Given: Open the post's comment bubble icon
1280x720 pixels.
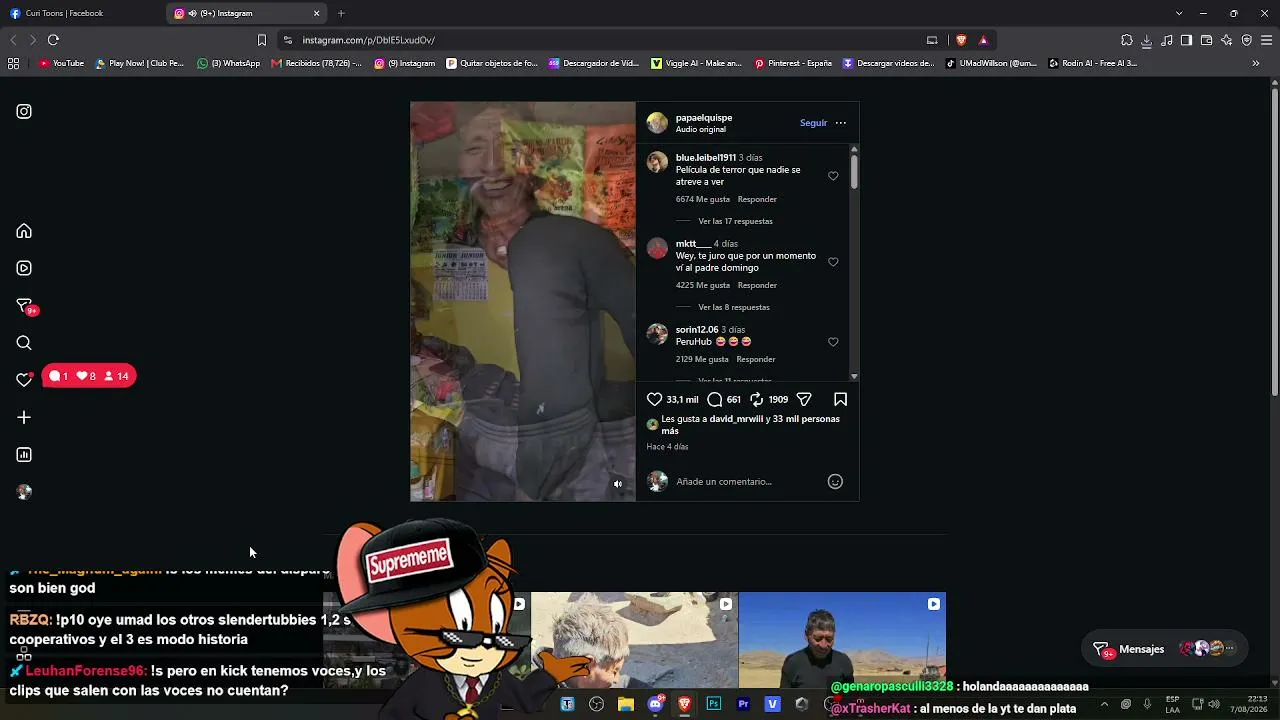Looking at the screenshot, I should [715, 399].
